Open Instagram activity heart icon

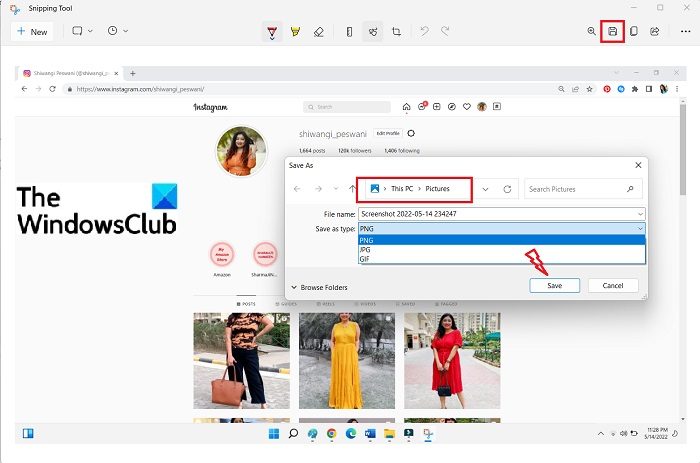[467, 107]
